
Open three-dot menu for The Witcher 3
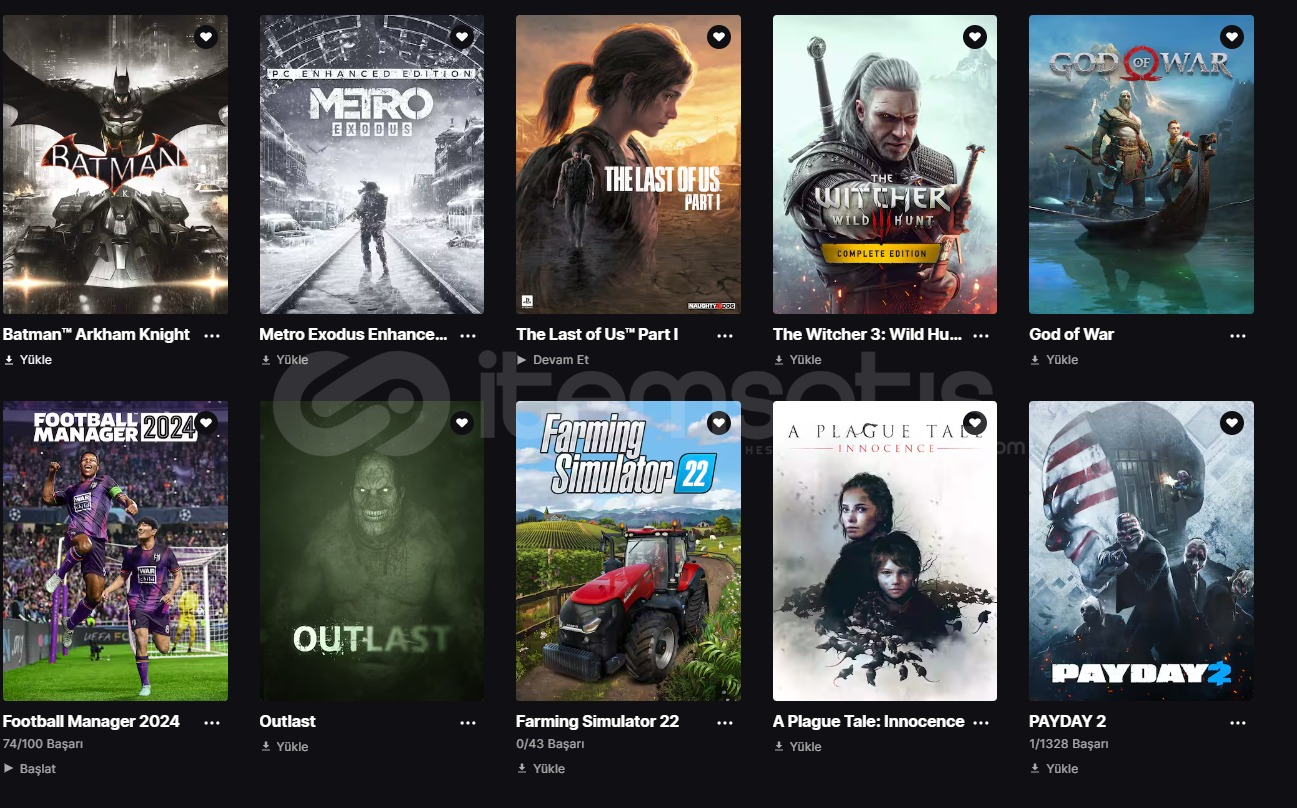[981, 335]
